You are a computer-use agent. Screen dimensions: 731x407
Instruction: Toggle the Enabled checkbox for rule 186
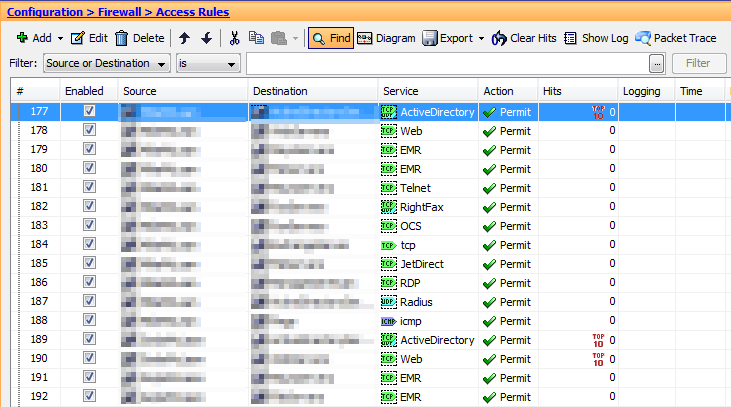pyautogui.click(x=89, y=282)
